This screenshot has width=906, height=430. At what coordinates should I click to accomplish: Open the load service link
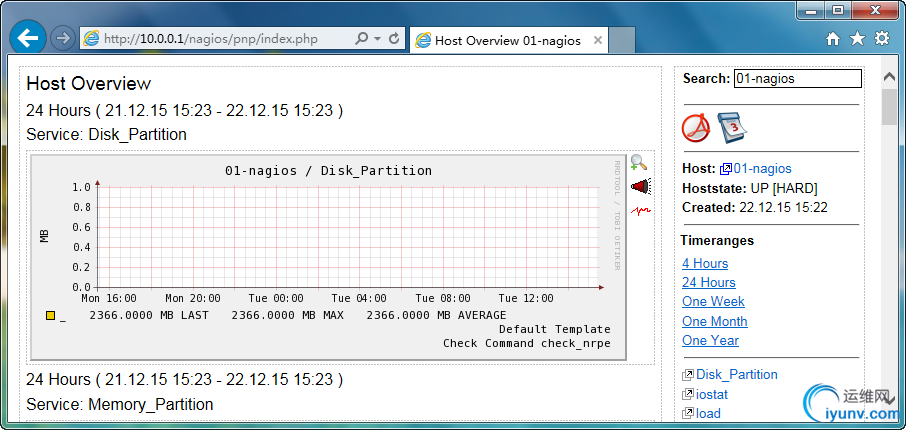click(708, 413)
